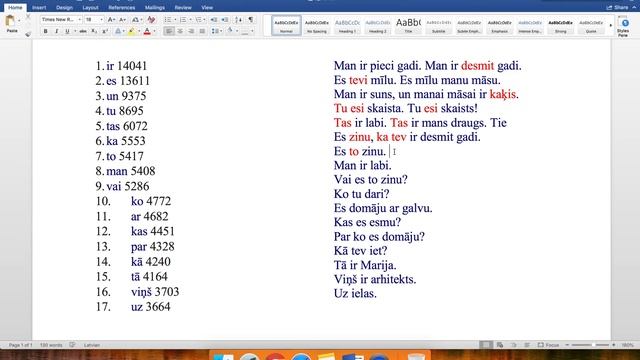Open bullet library dropdown arrow
This screenshot has width=640, height=360.
pyautogui.click(x=176, y=20)
